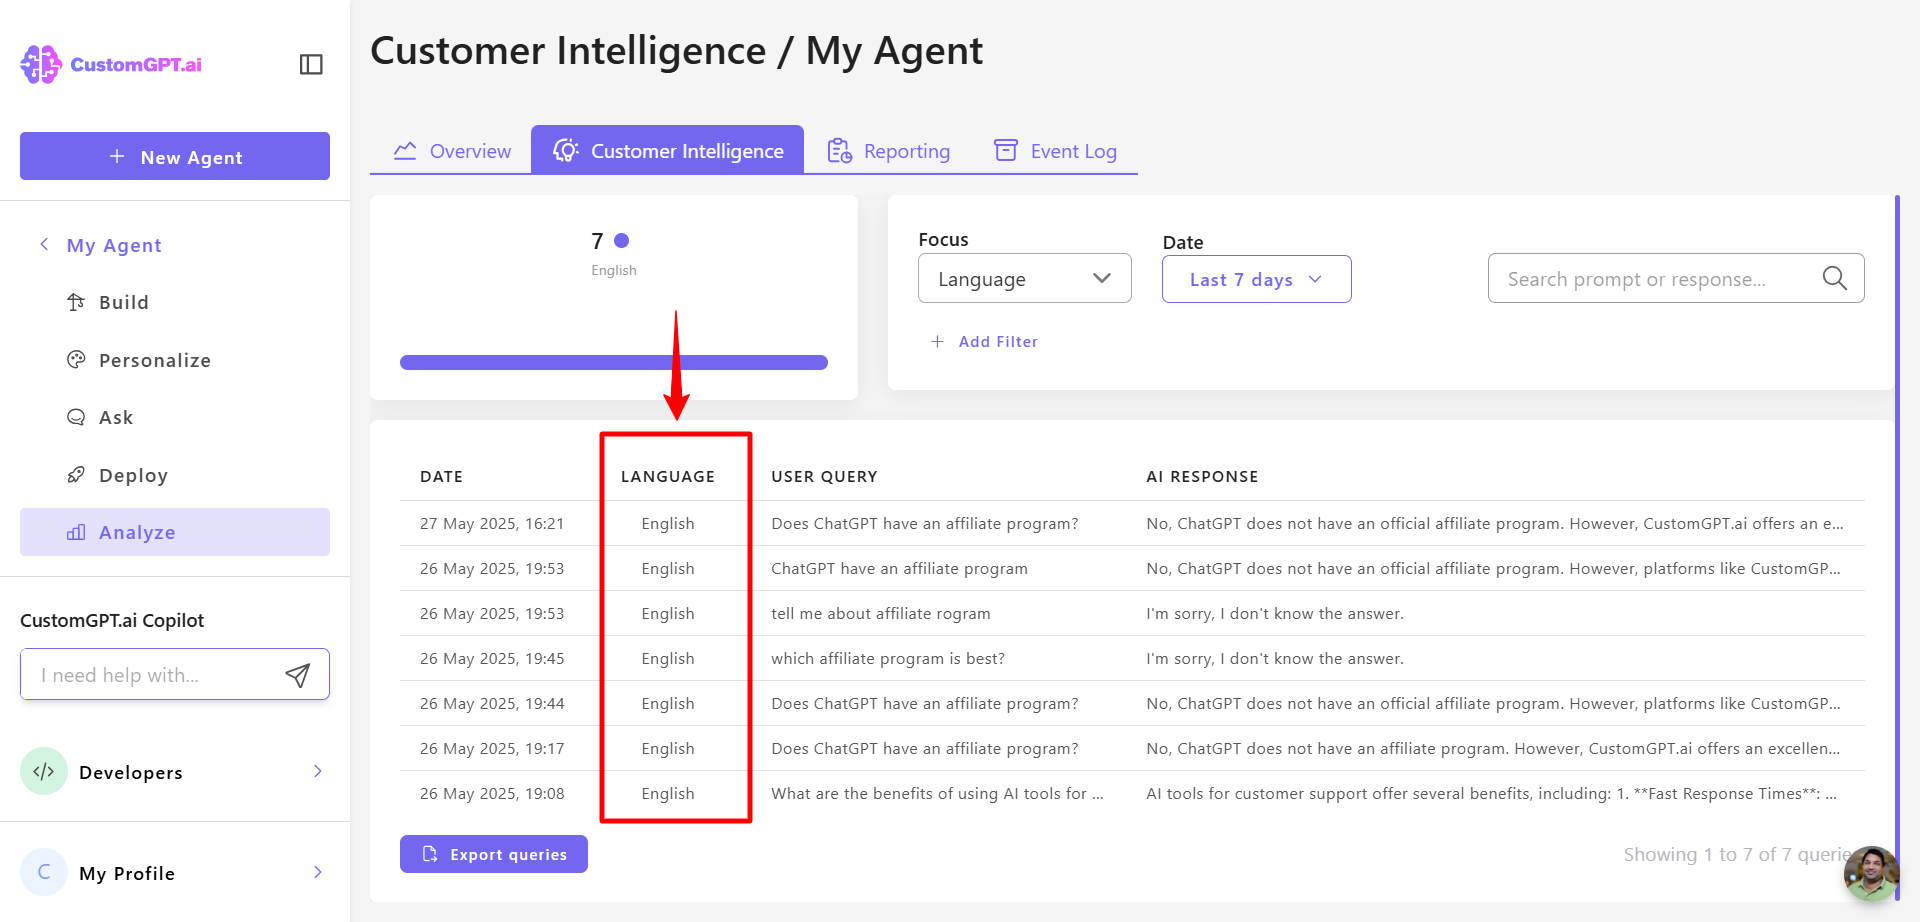Send Copilot message paper plane icon
This screenshot has width=1920, height=922.
pos(298,675)
